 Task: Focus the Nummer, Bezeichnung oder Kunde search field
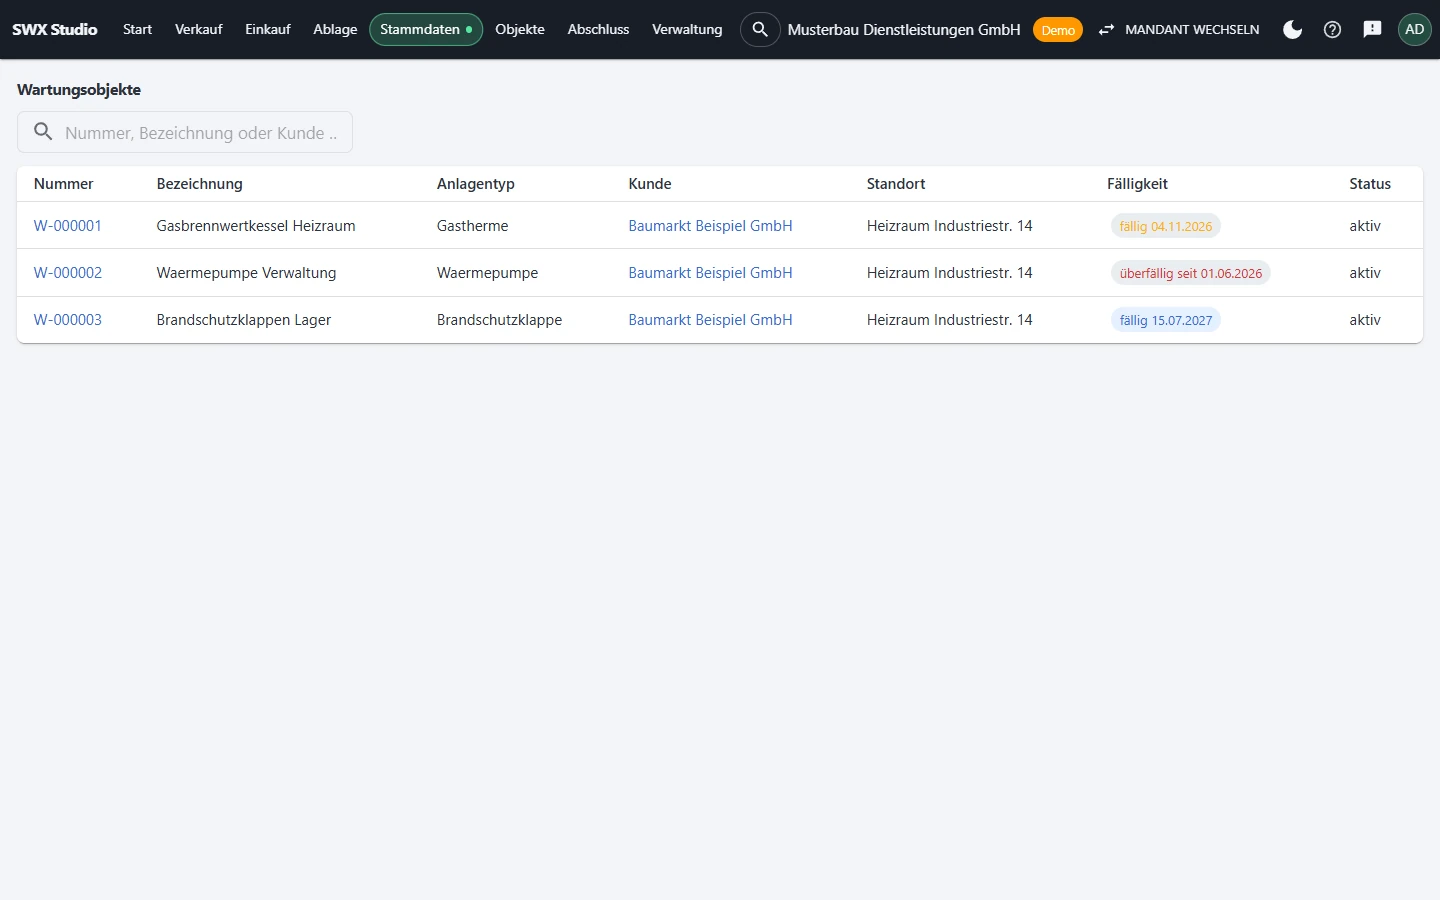tap(185, 132)
